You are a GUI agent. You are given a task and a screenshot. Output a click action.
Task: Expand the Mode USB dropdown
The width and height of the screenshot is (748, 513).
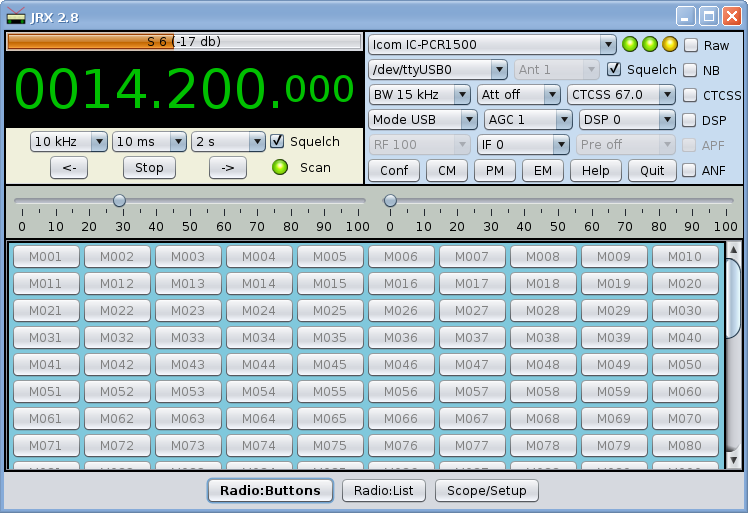(x=423, y=119)
